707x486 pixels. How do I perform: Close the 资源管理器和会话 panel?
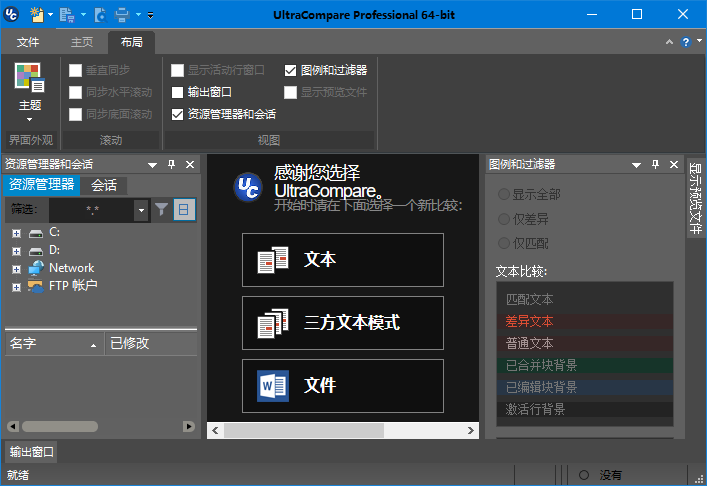[x=190, y=165]
